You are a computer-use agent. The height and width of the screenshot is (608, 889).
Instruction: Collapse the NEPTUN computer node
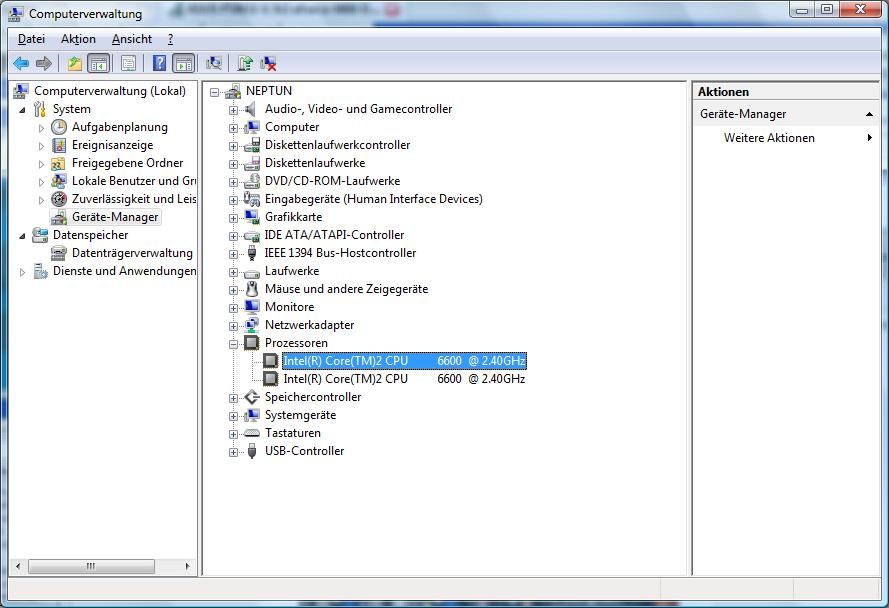tap(214, 92)
